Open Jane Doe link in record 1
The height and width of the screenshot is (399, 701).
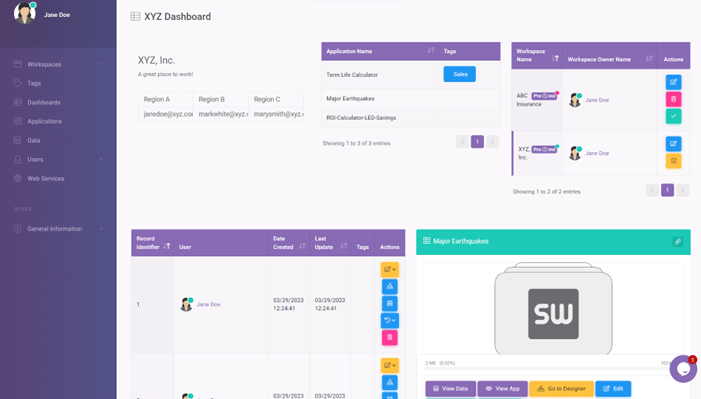208,305
